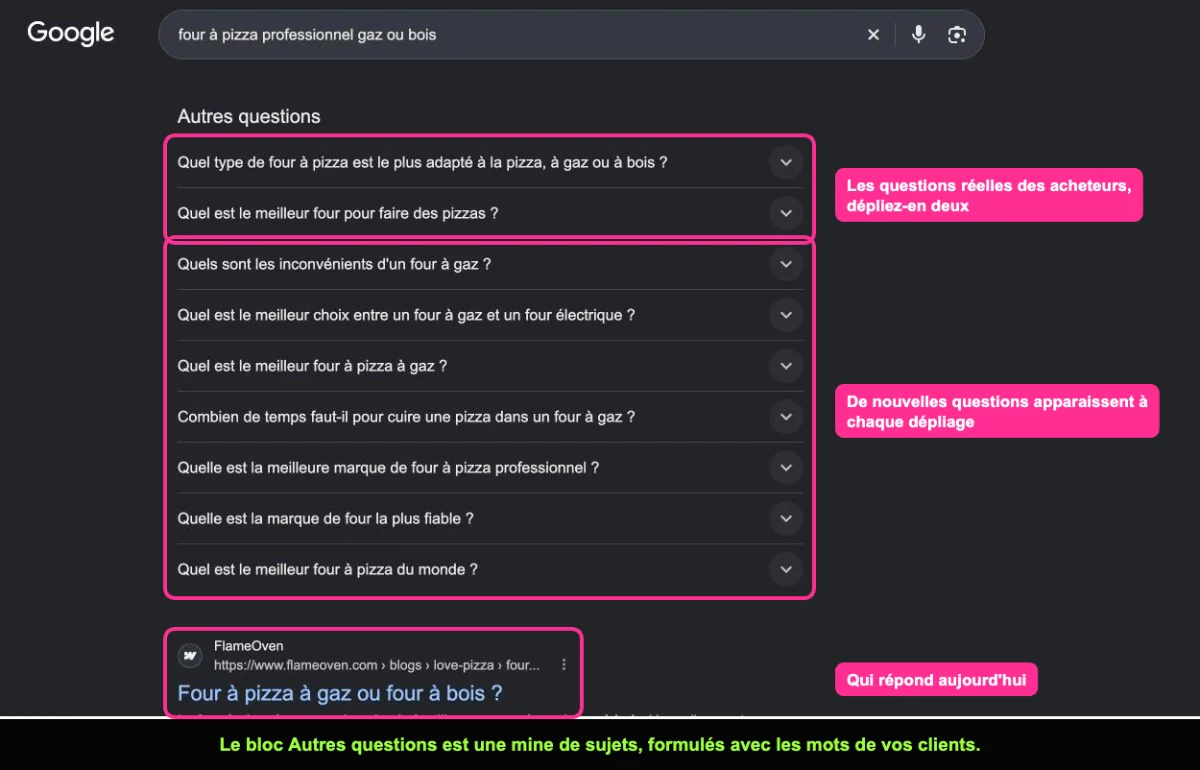Open question text 'Quelle est la meilleure marque de four à pizza professionnel ?'
1200x770 pixels.
pos(388,468)
